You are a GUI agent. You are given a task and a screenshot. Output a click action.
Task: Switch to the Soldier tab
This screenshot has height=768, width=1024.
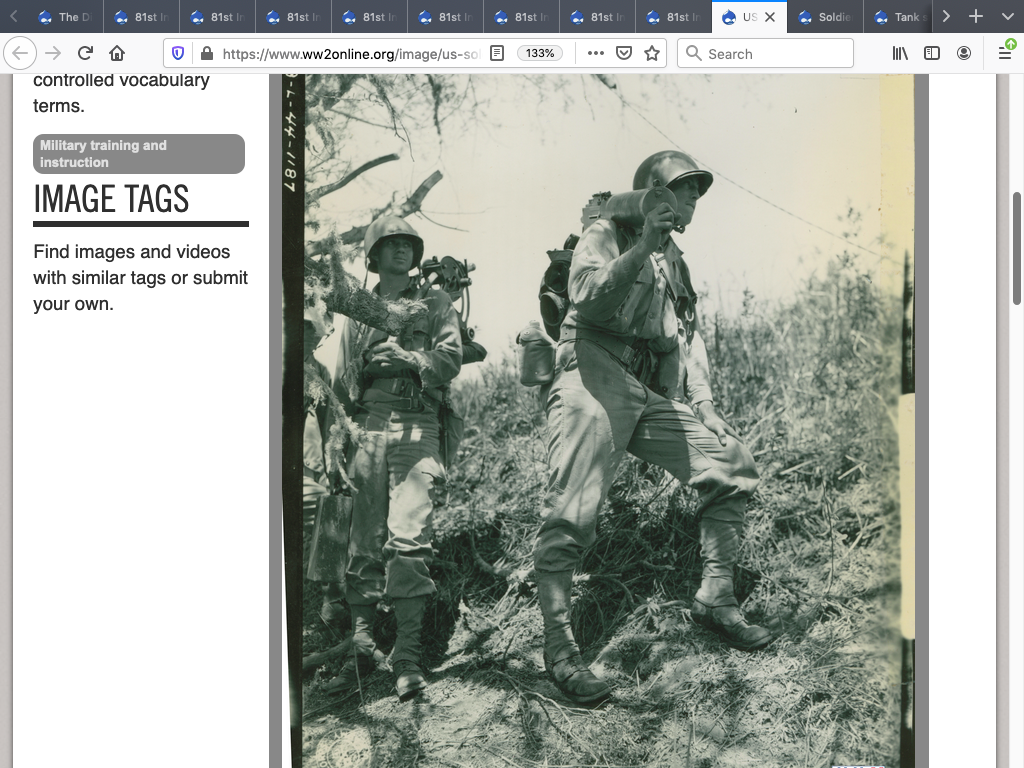(x=825, y=17)
